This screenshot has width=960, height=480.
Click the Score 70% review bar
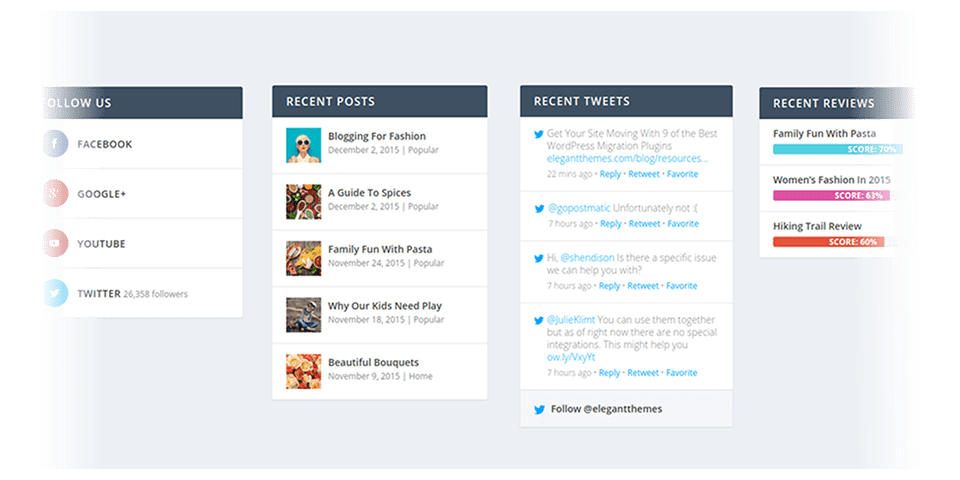pos(837,149)
